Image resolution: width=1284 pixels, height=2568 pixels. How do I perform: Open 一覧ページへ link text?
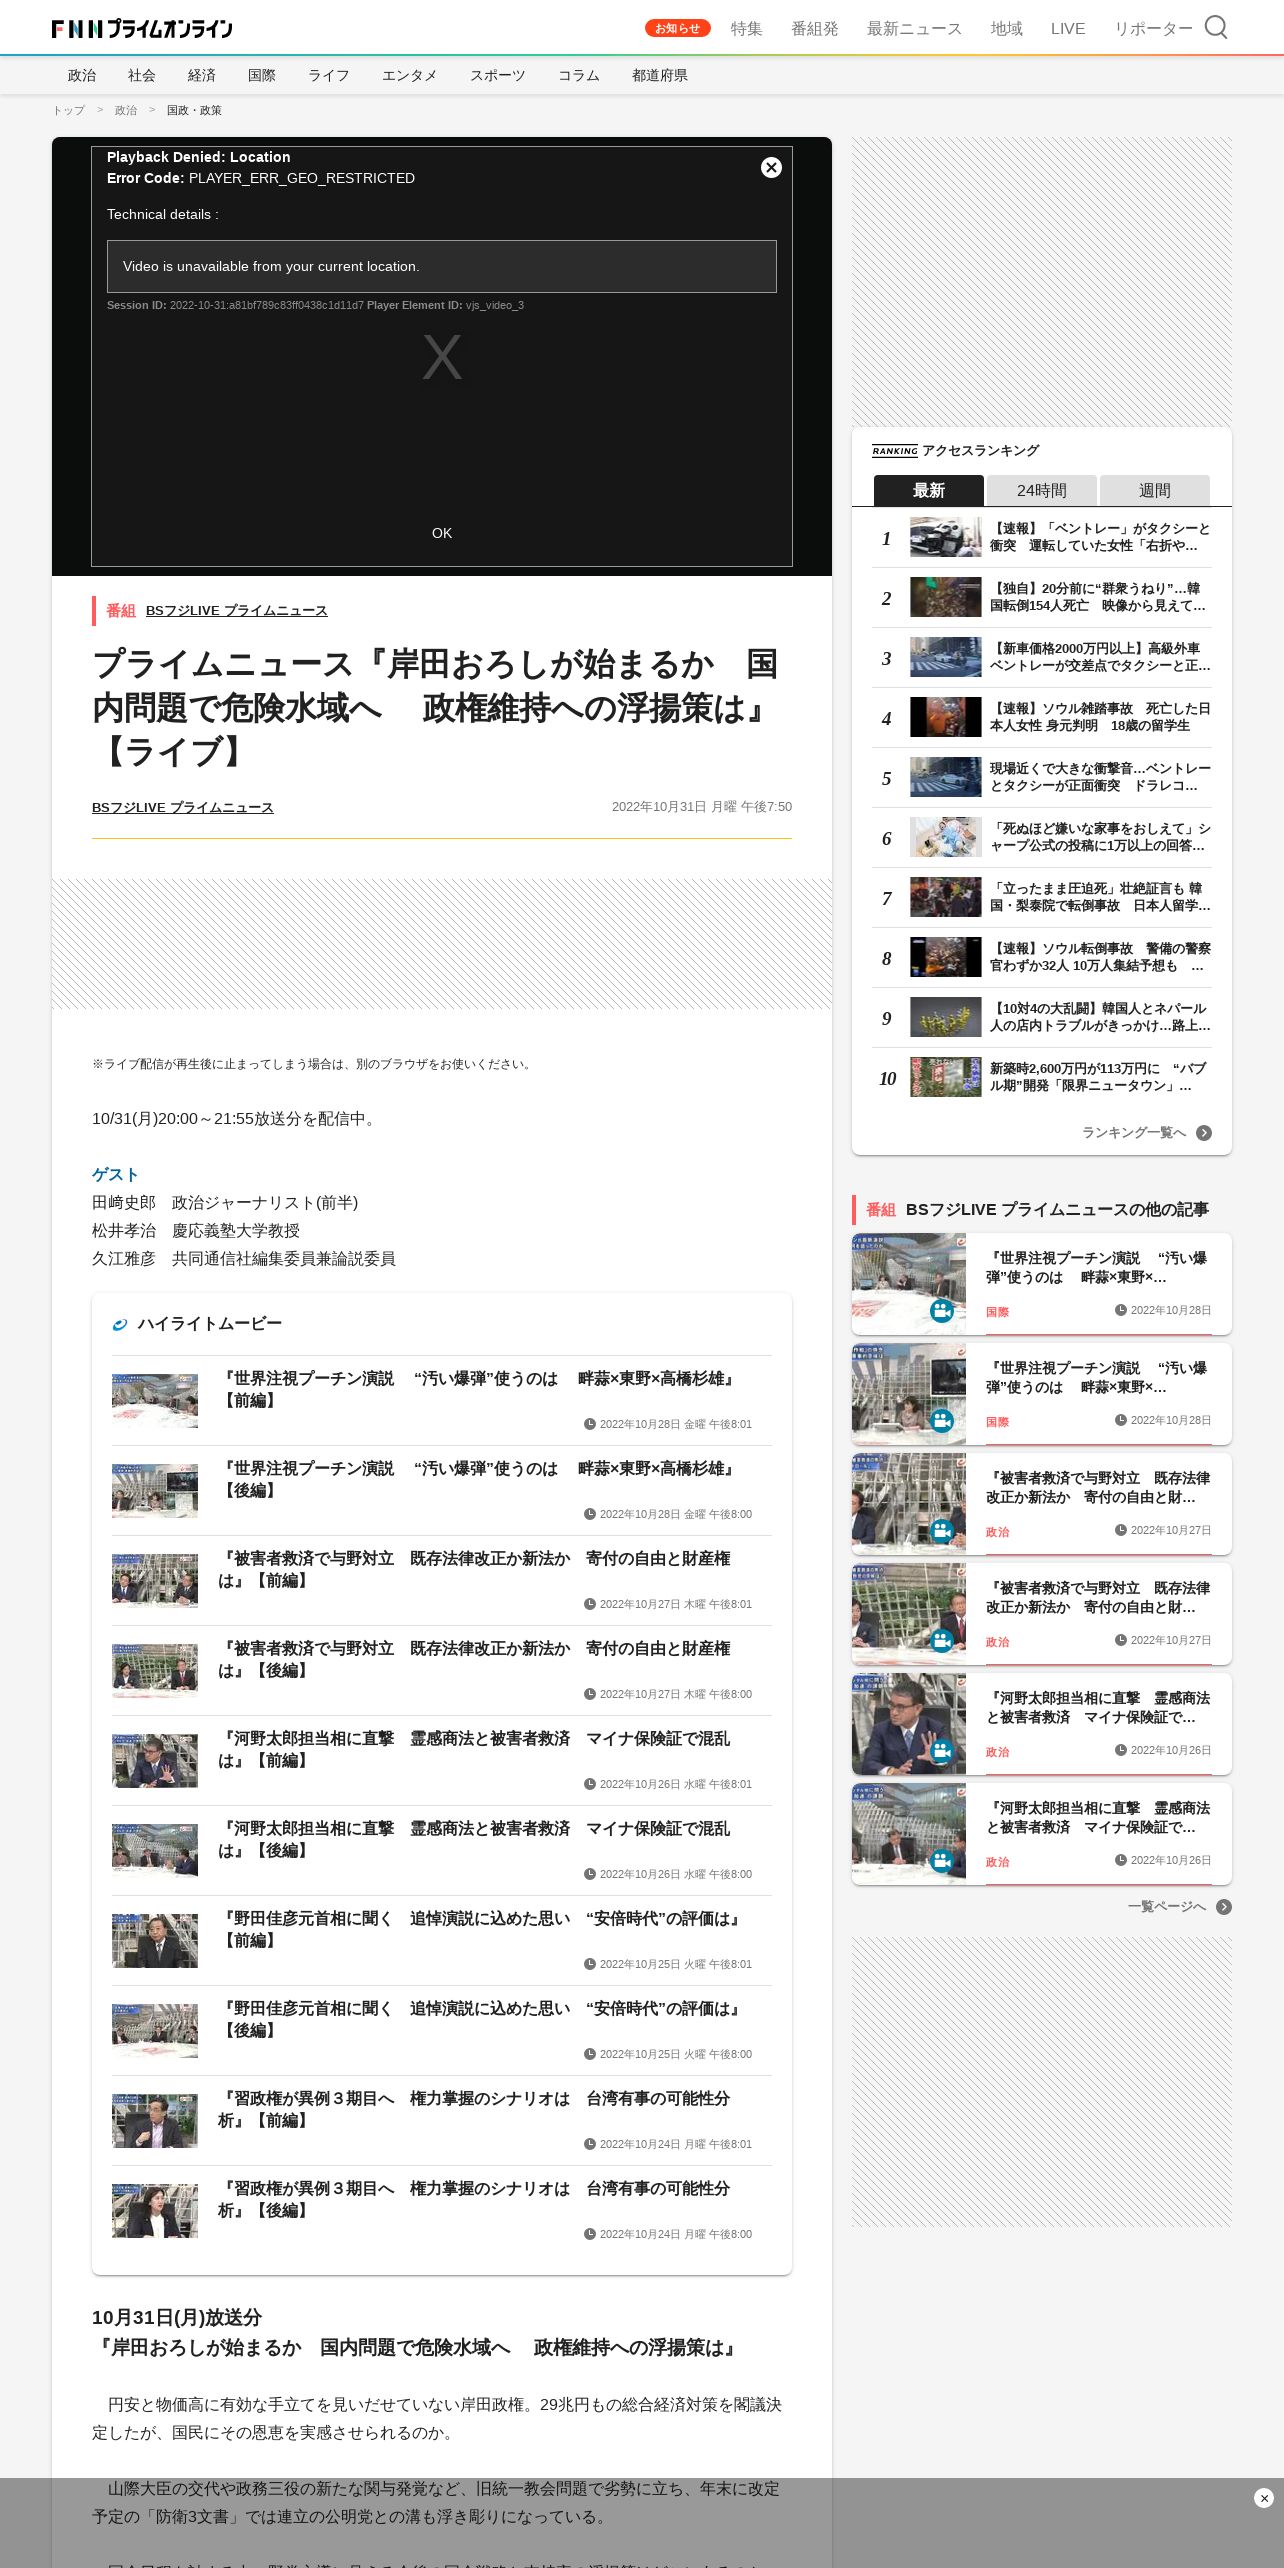click(1167, 1907)
